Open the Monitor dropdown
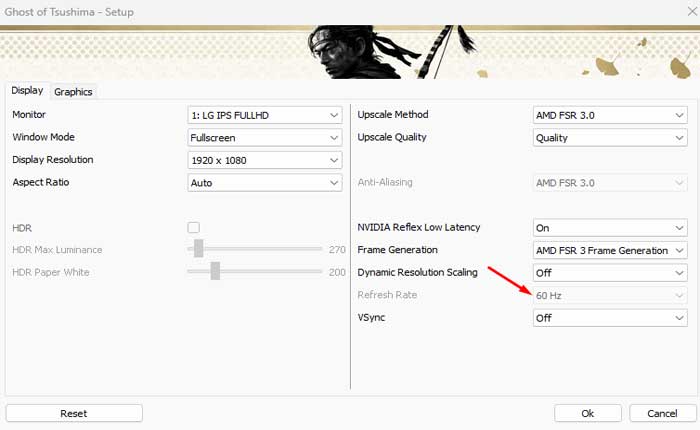Image resolution: width=700 pixels, height=430 pixels. coord(265,115)
